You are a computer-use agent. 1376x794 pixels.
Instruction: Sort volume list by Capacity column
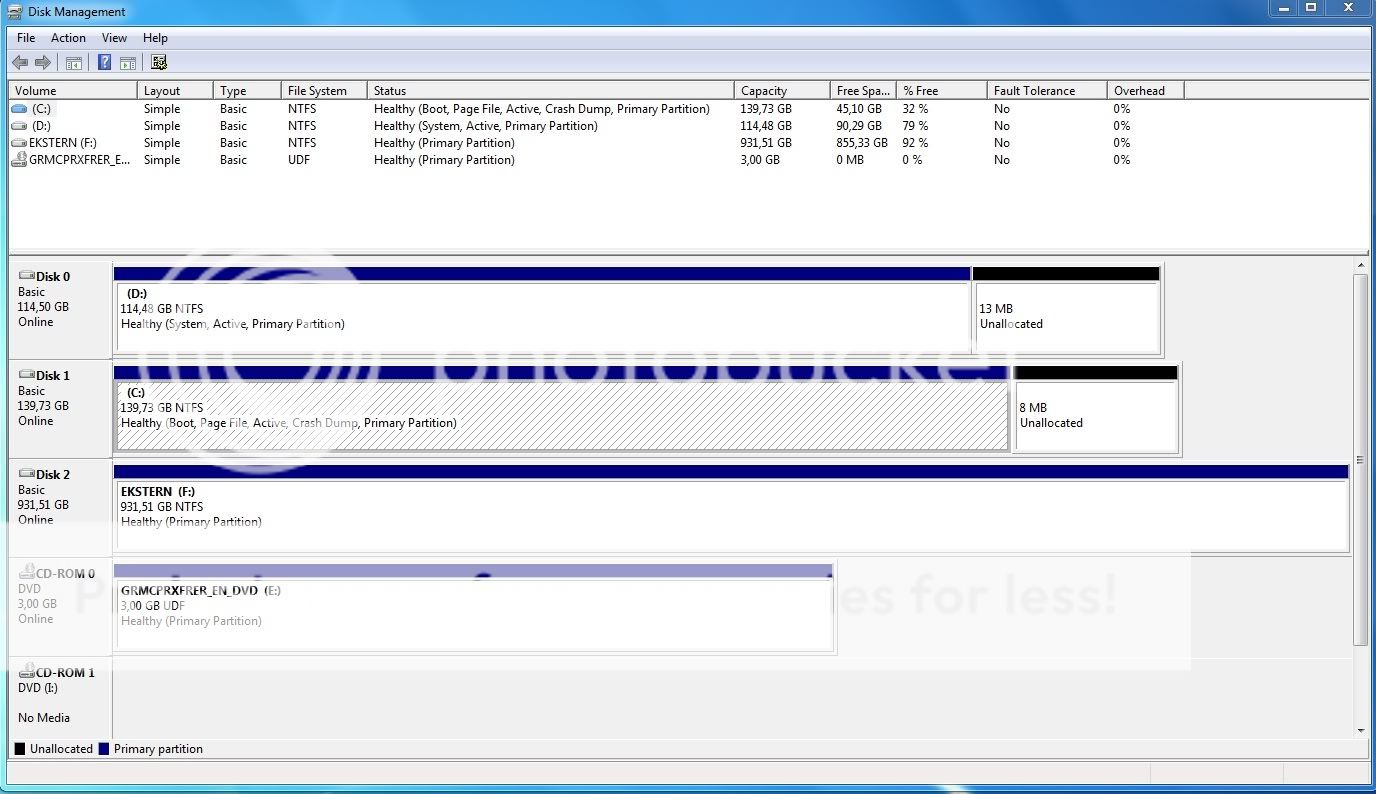[x=781, y=91]
